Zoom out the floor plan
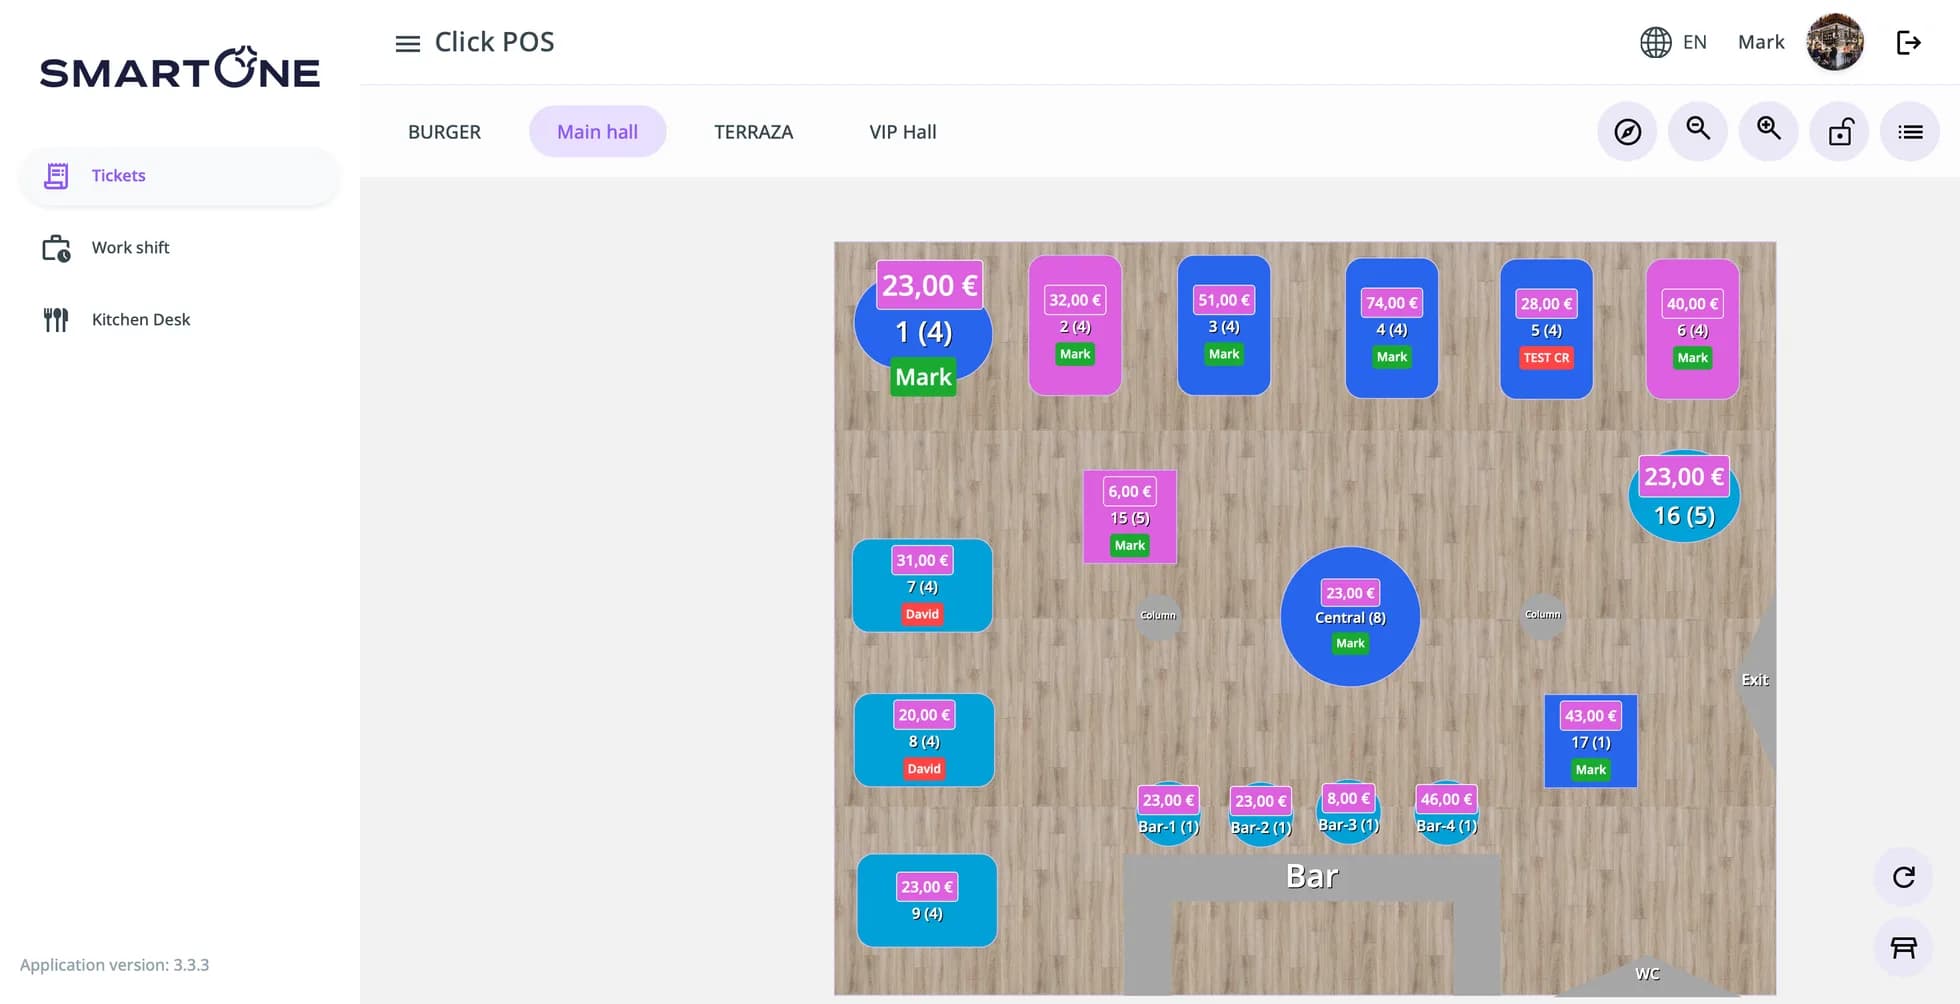Screen dimensions: 1960x1004 click(x=1698, y=131)
